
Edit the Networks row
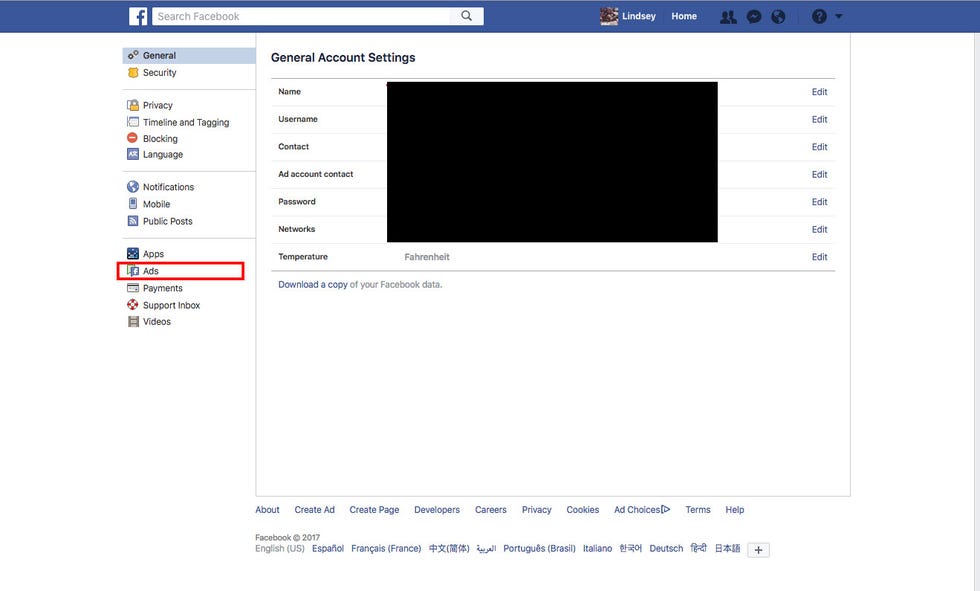pyautogui.click(x=819, y=229)
